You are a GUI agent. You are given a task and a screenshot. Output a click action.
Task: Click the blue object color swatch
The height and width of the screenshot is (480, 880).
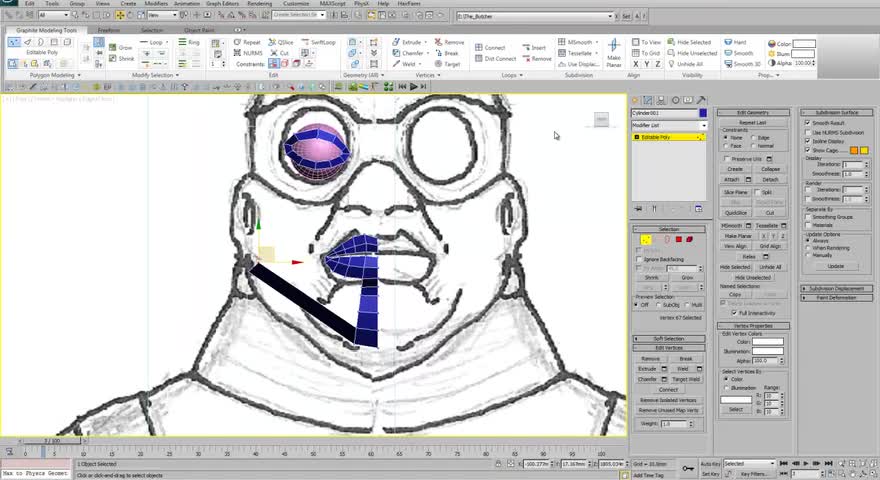[x=703, y=113]
